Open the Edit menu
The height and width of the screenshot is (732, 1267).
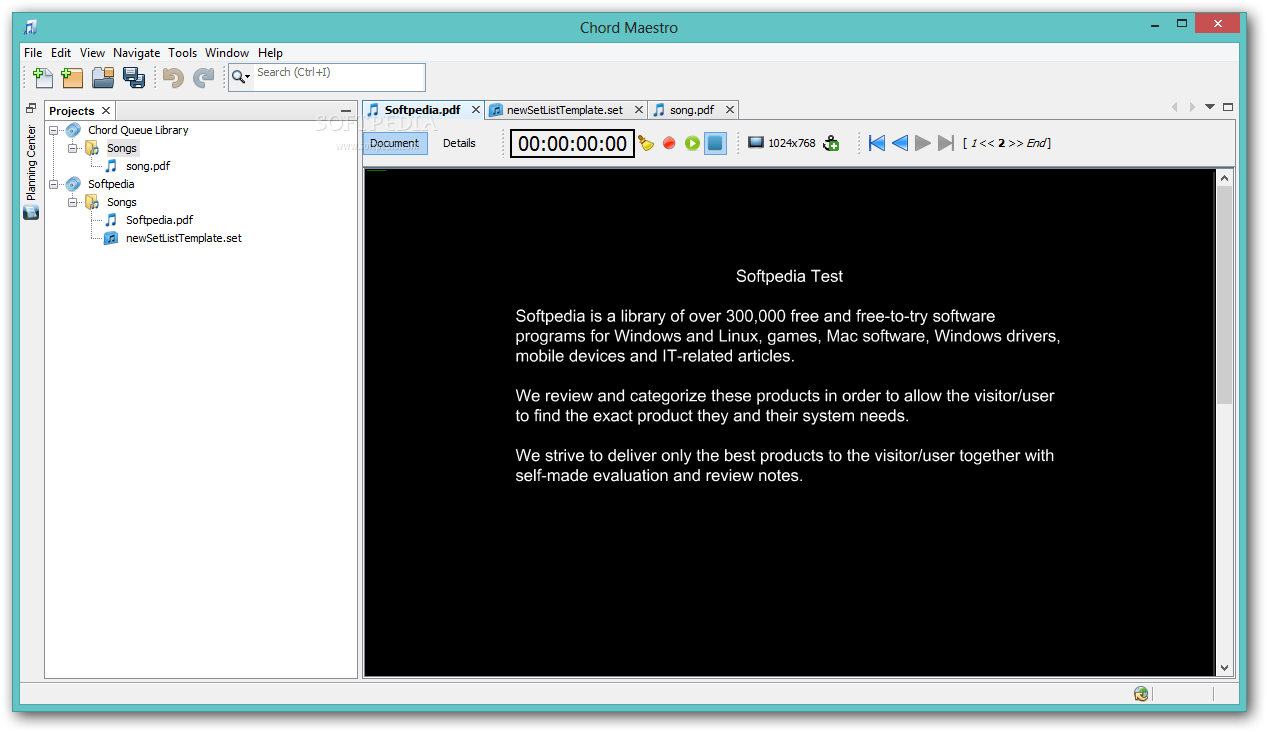61,53
